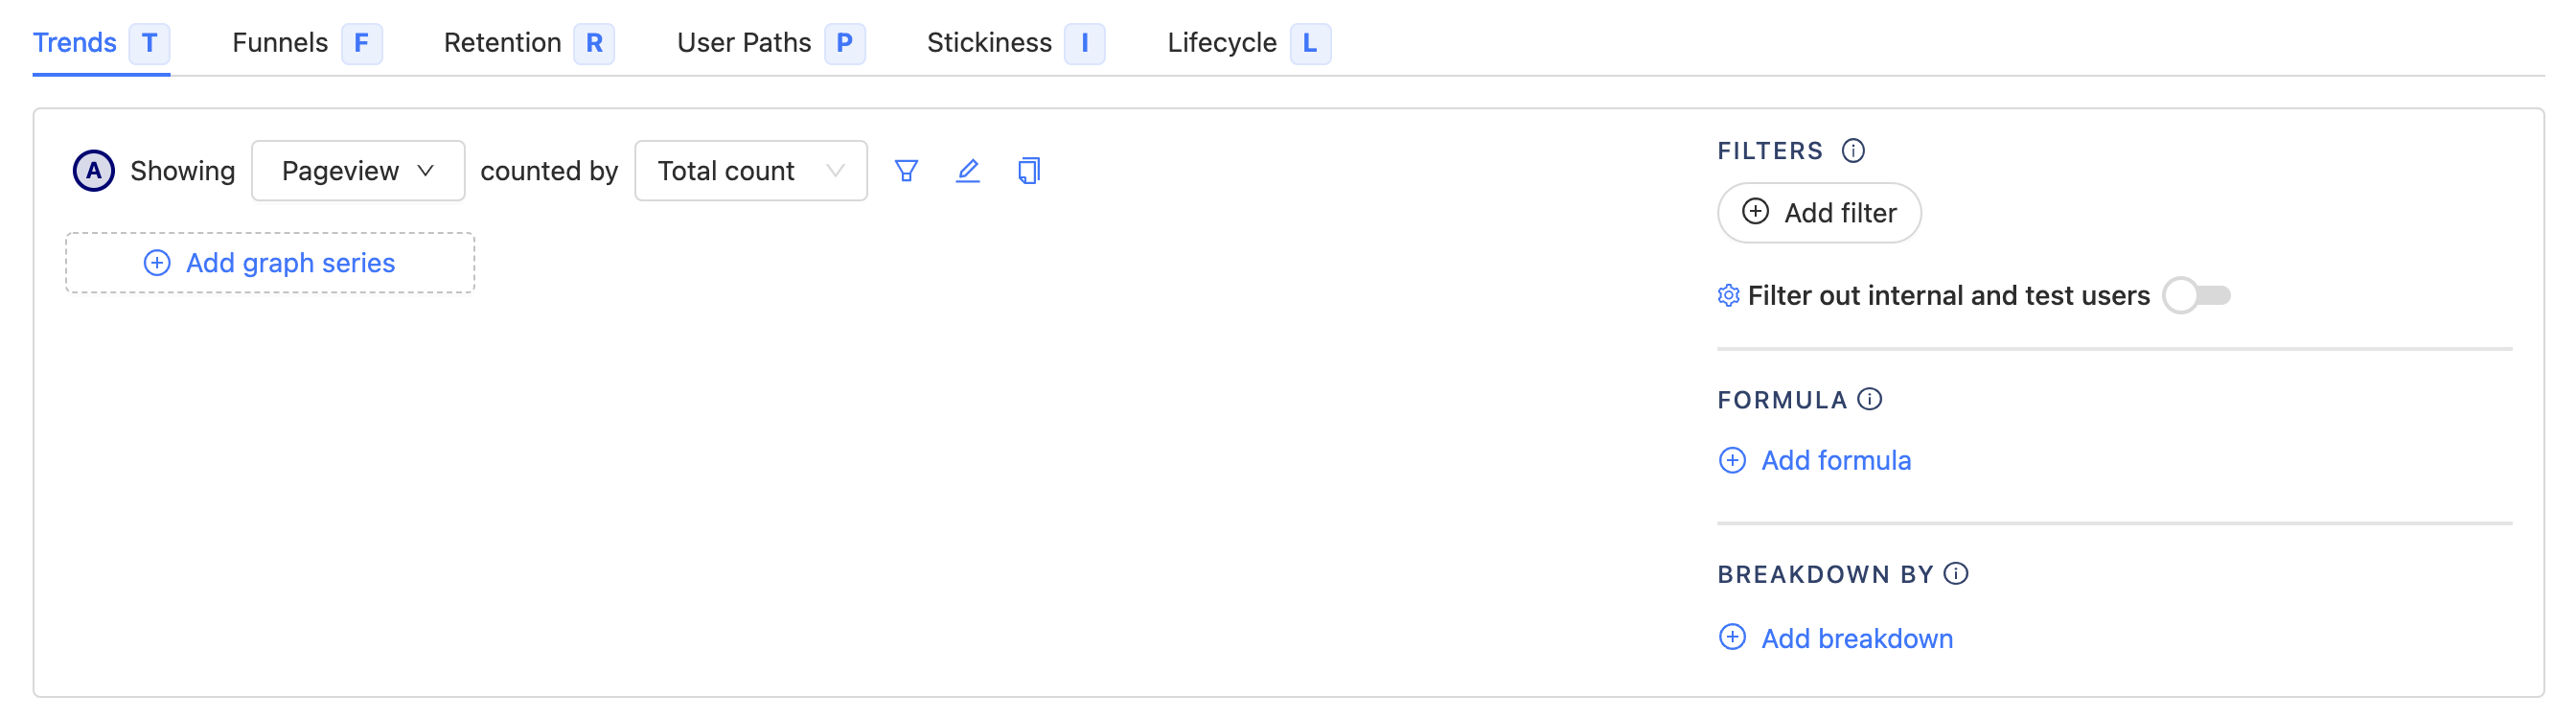Open the filter icon on series A
Viewport: 2576px width, 719px height.
[x=906, y=170]
